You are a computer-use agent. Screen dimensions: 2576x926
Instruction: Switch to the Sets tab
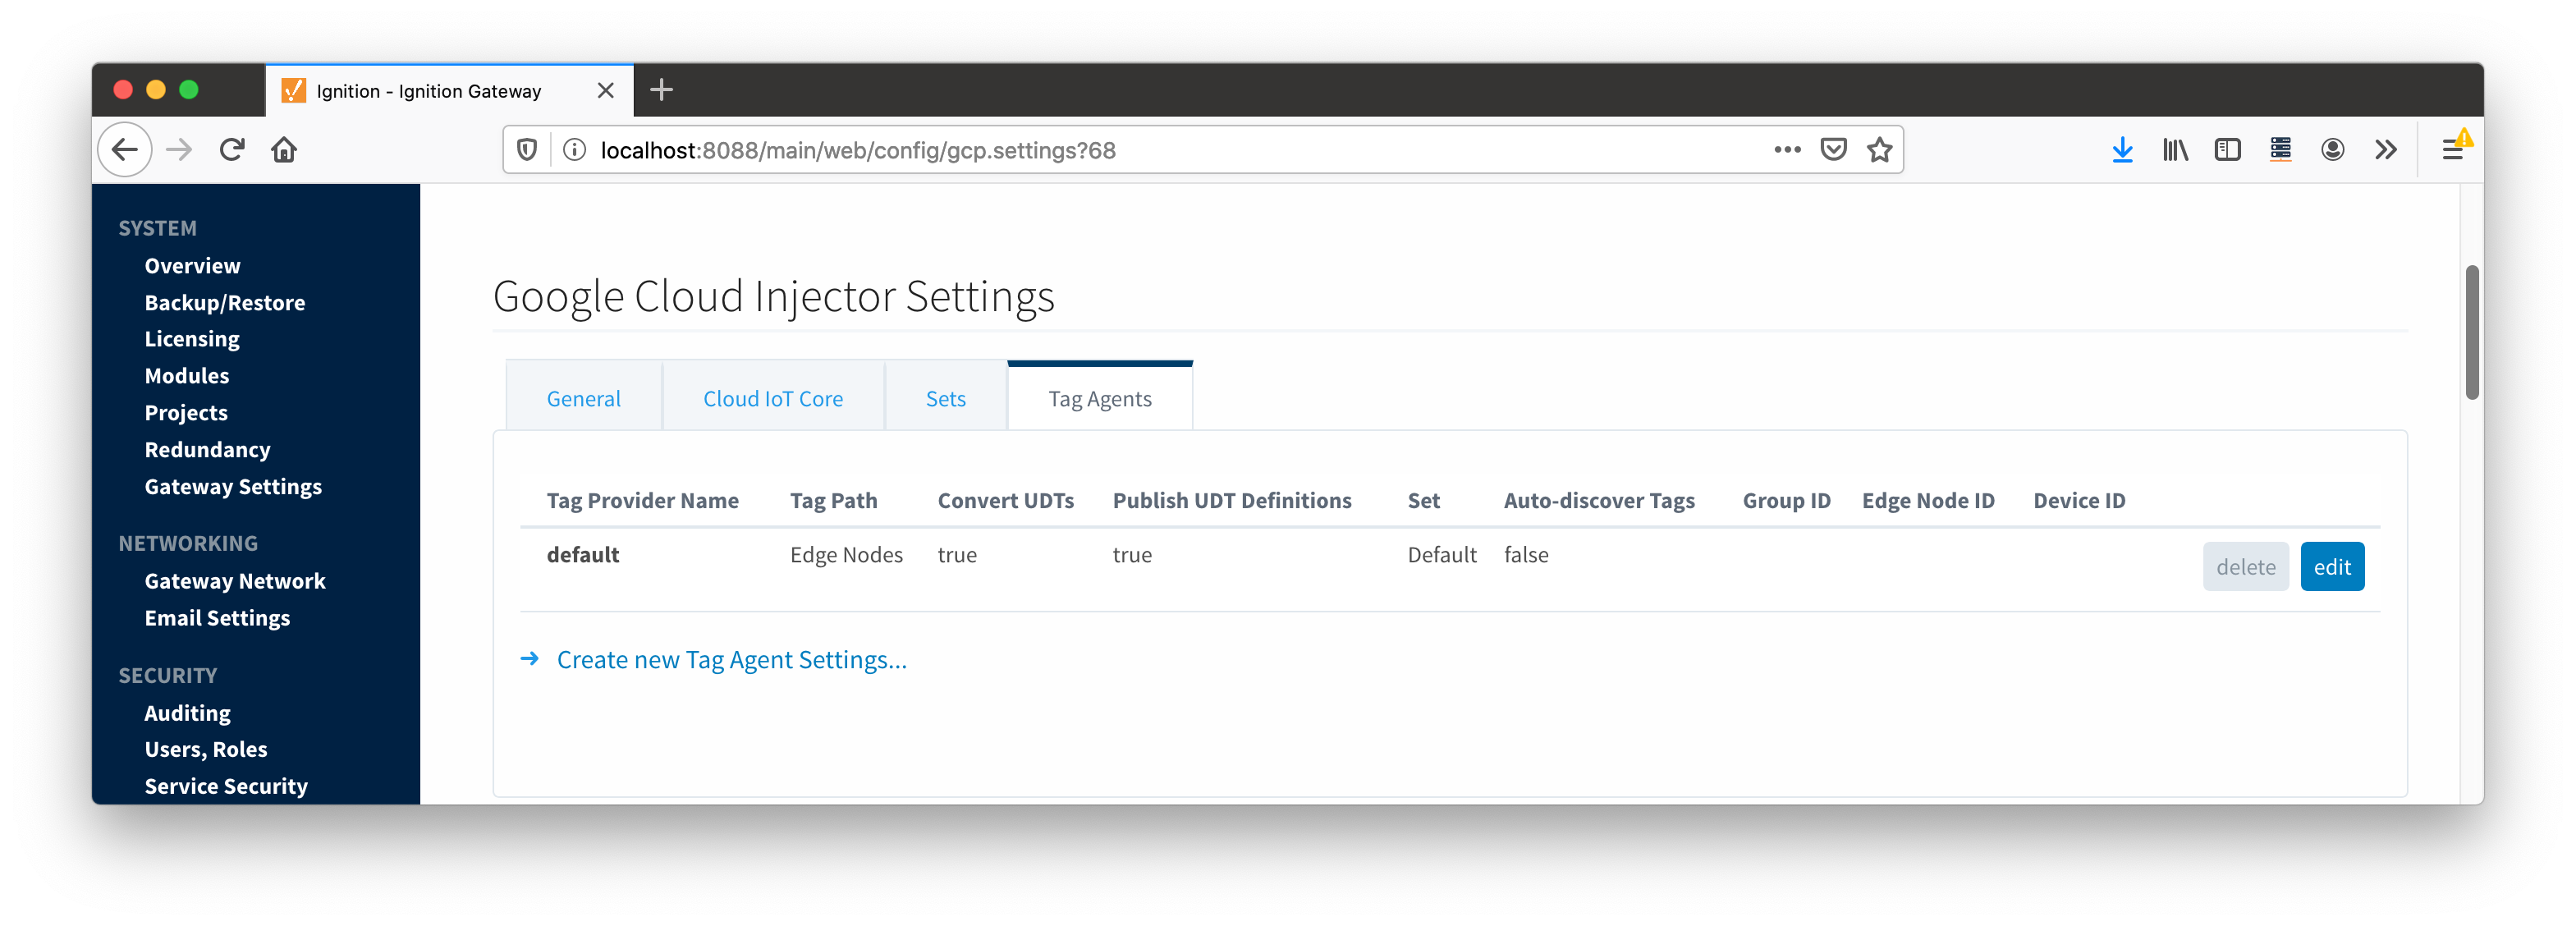click(945, 399)
